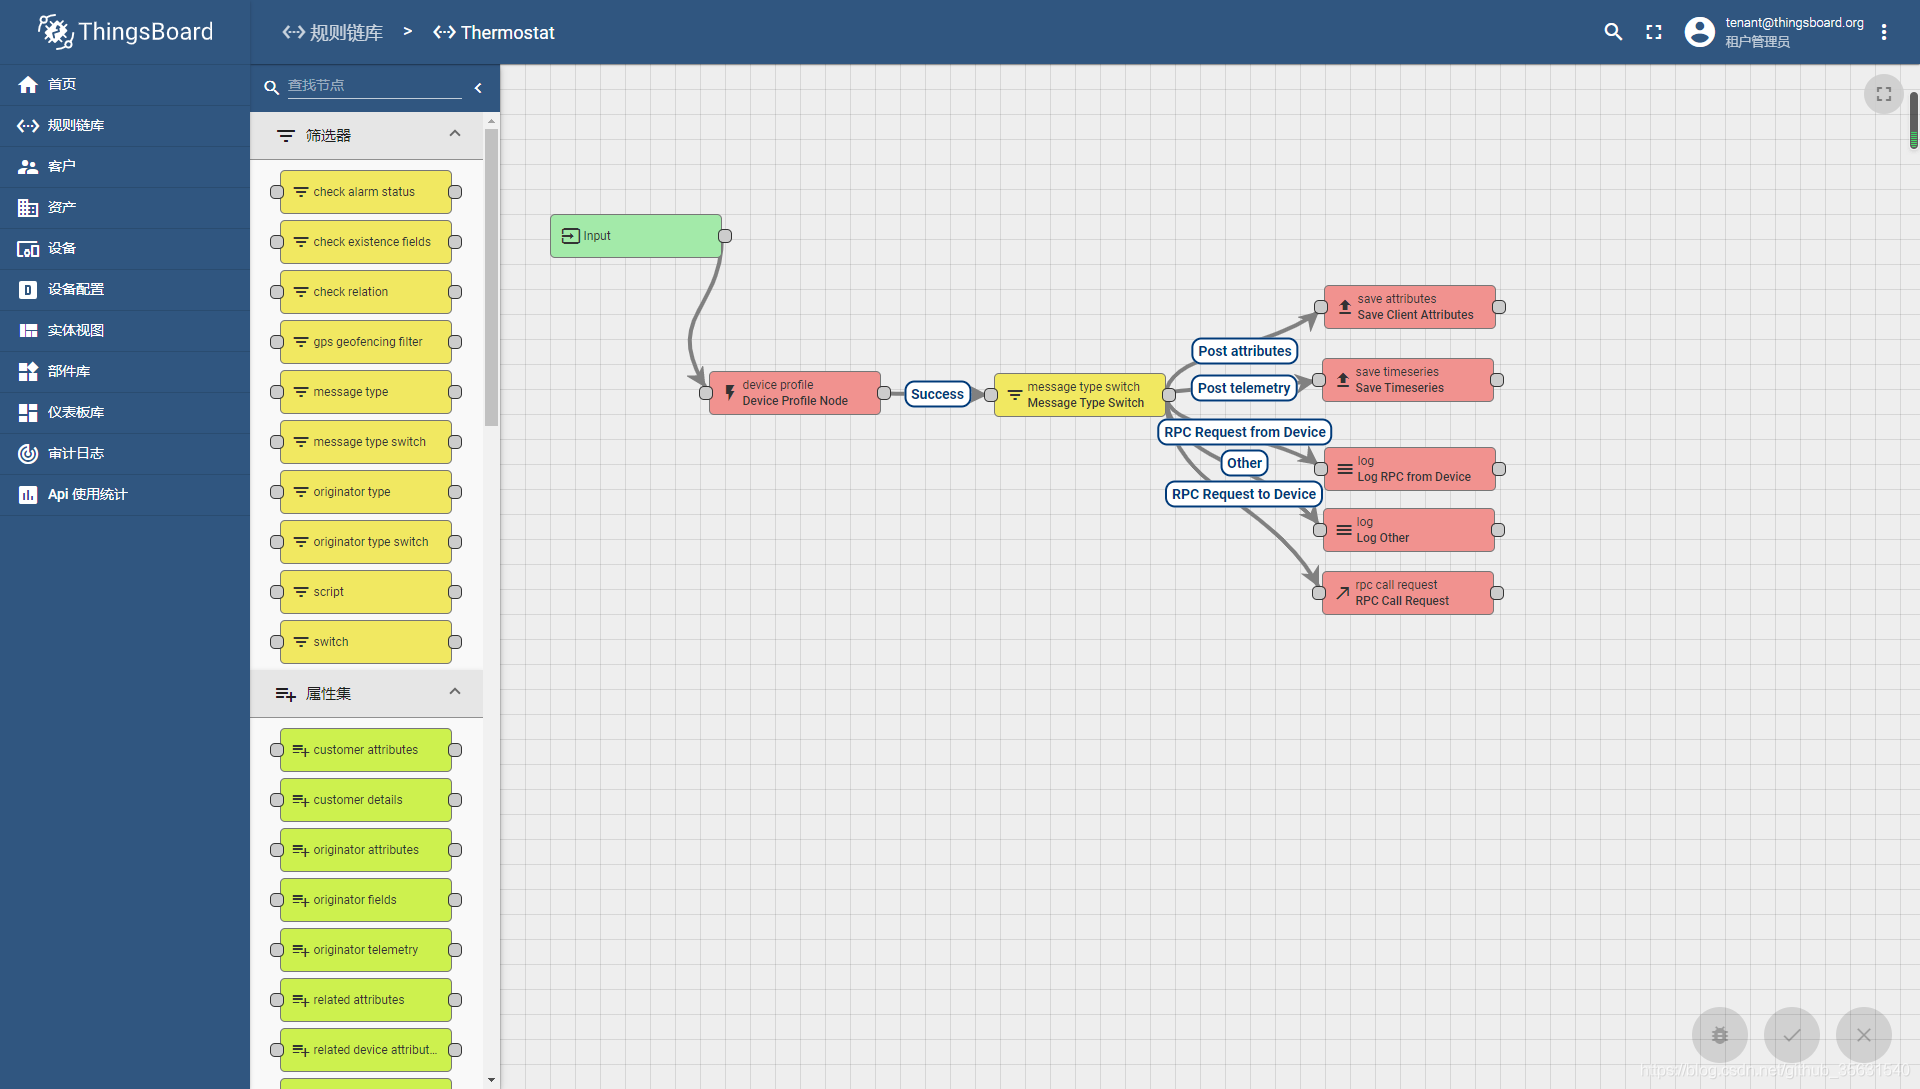The image size is (1920, 1089).
Task: Collapse the 筛选器 section expander
Action: pos(454,133)
